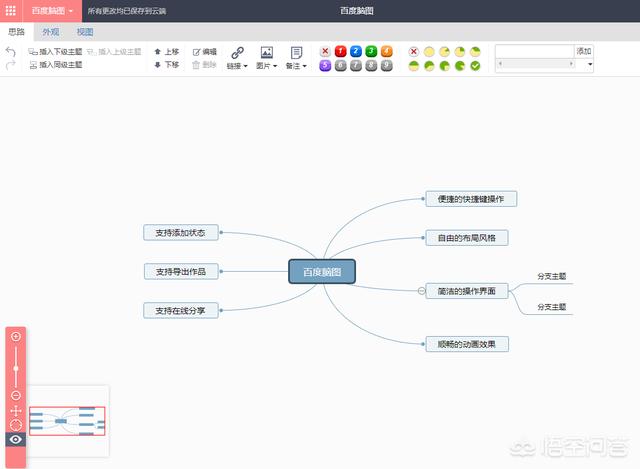Move node down with 下移

tap(167, 64)
